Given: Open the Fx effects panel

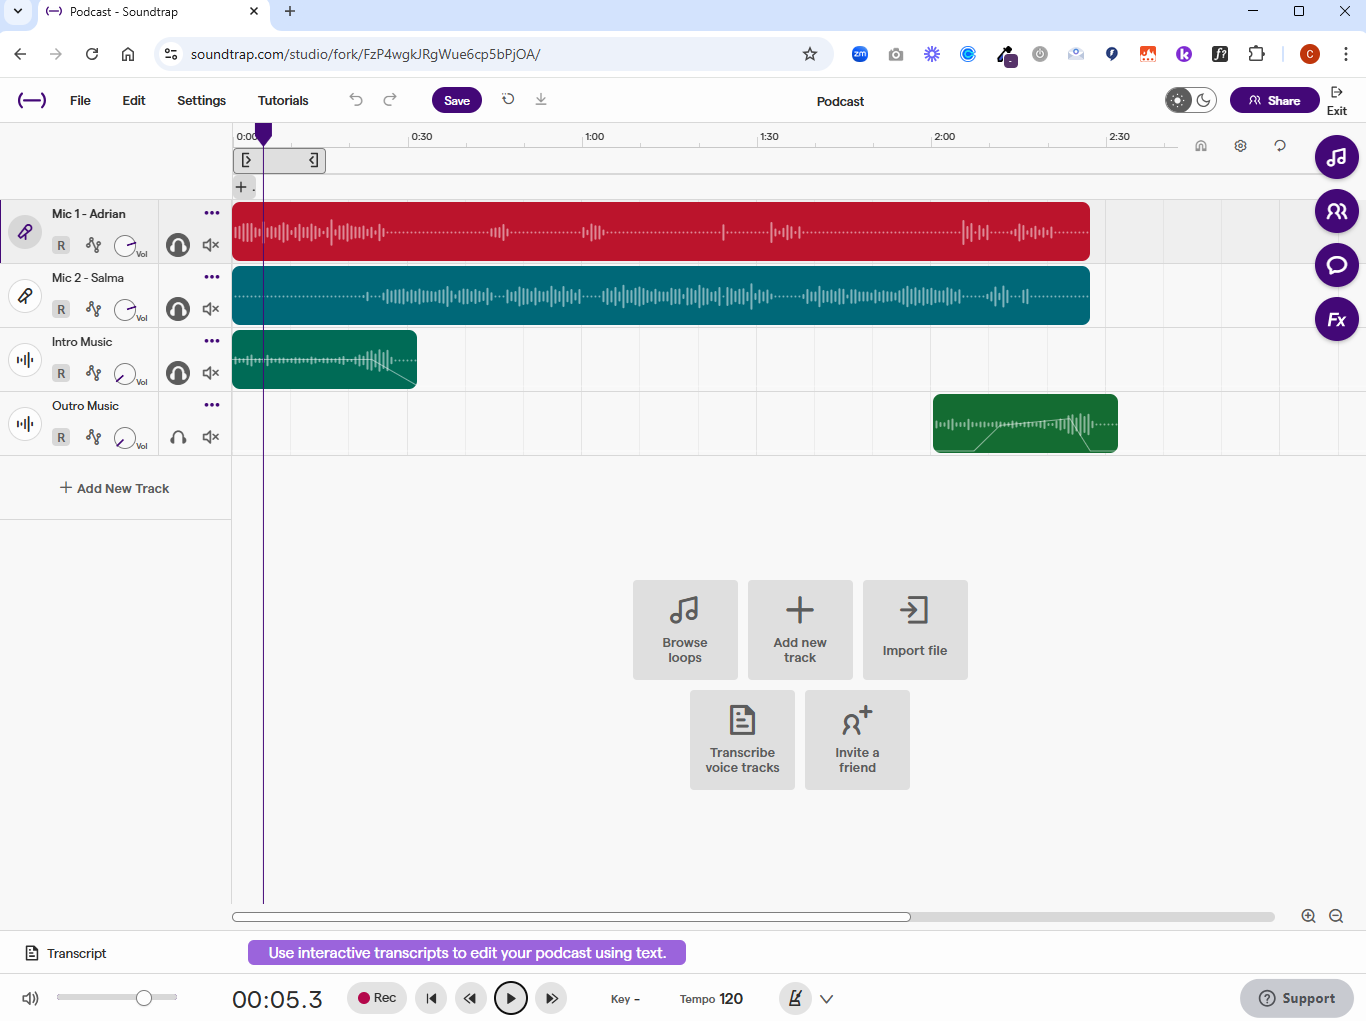Looking at the screenshot, I should coord(1336,320).
